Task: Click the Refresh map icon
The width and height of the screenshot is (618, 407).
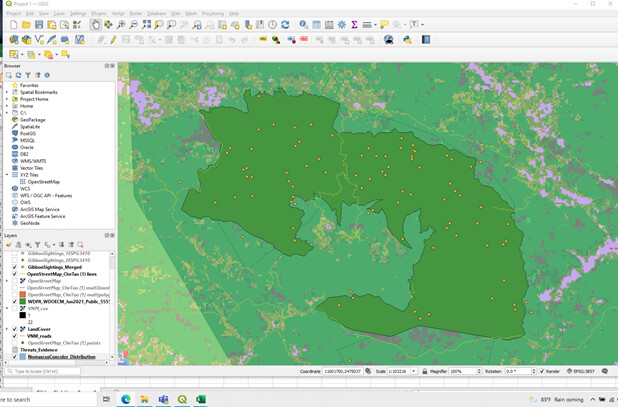Action: (x=285, y=25)
